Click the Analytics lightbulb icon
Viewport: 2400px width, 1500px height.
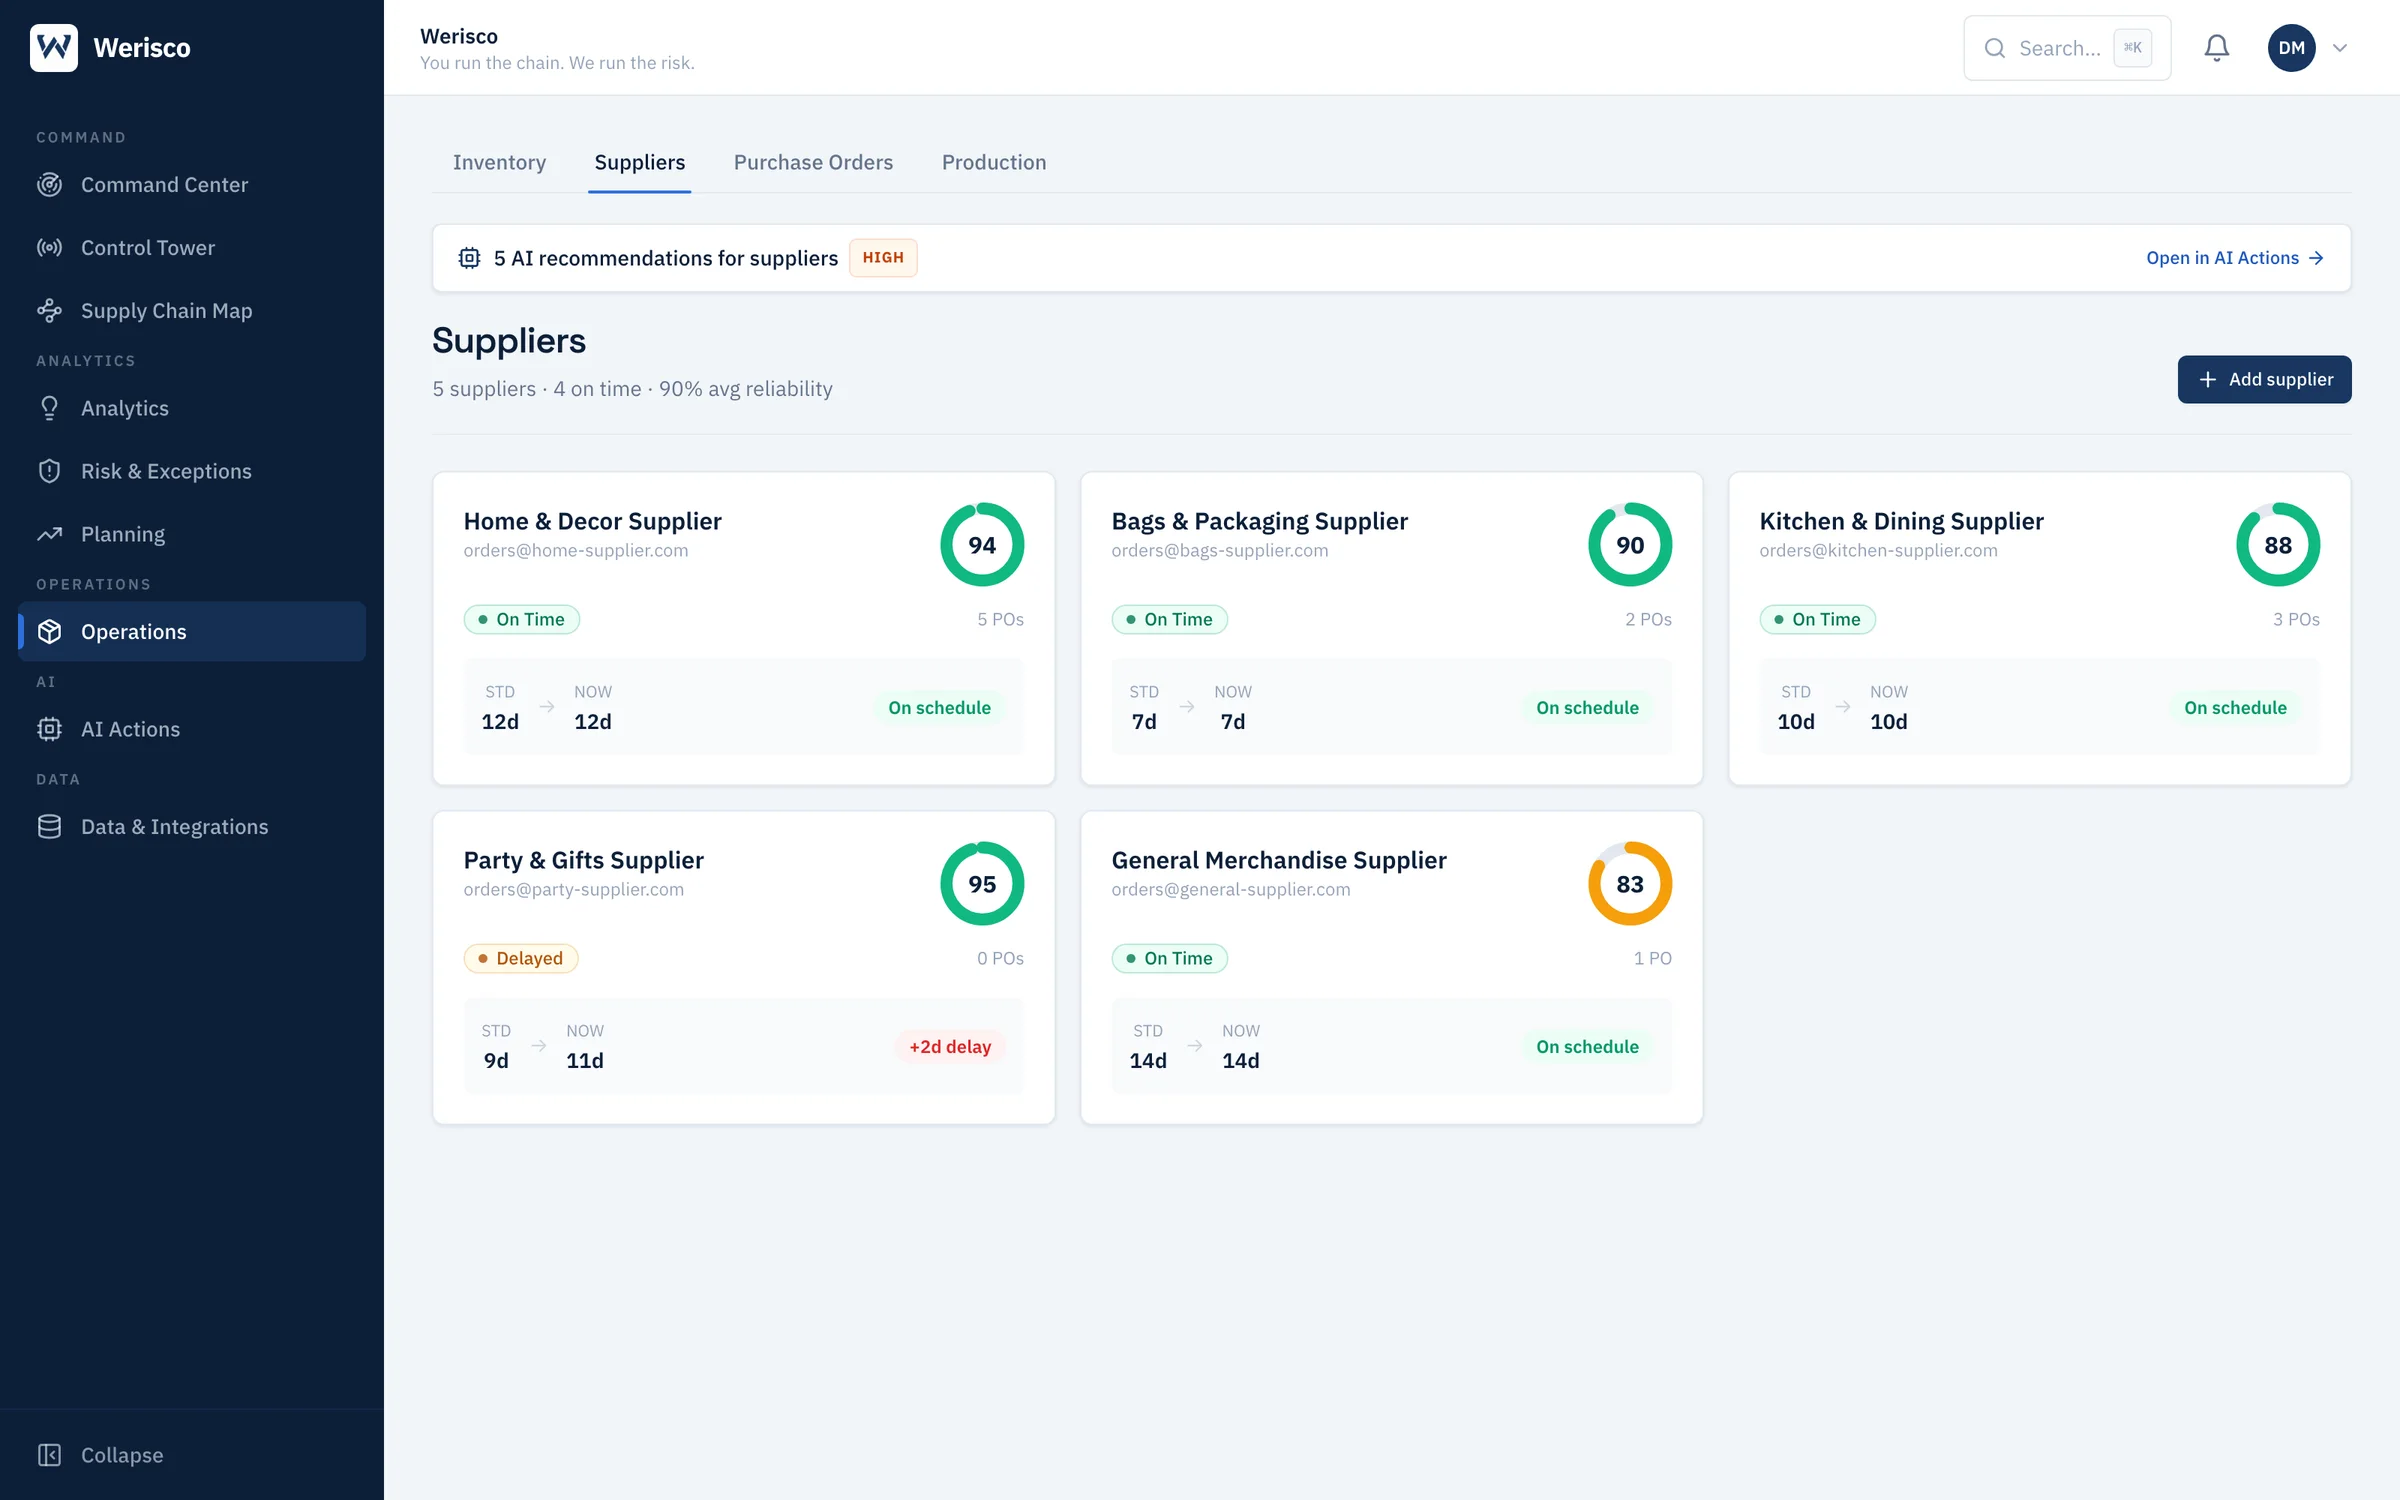pyautogui.click(x=49, y=408)
